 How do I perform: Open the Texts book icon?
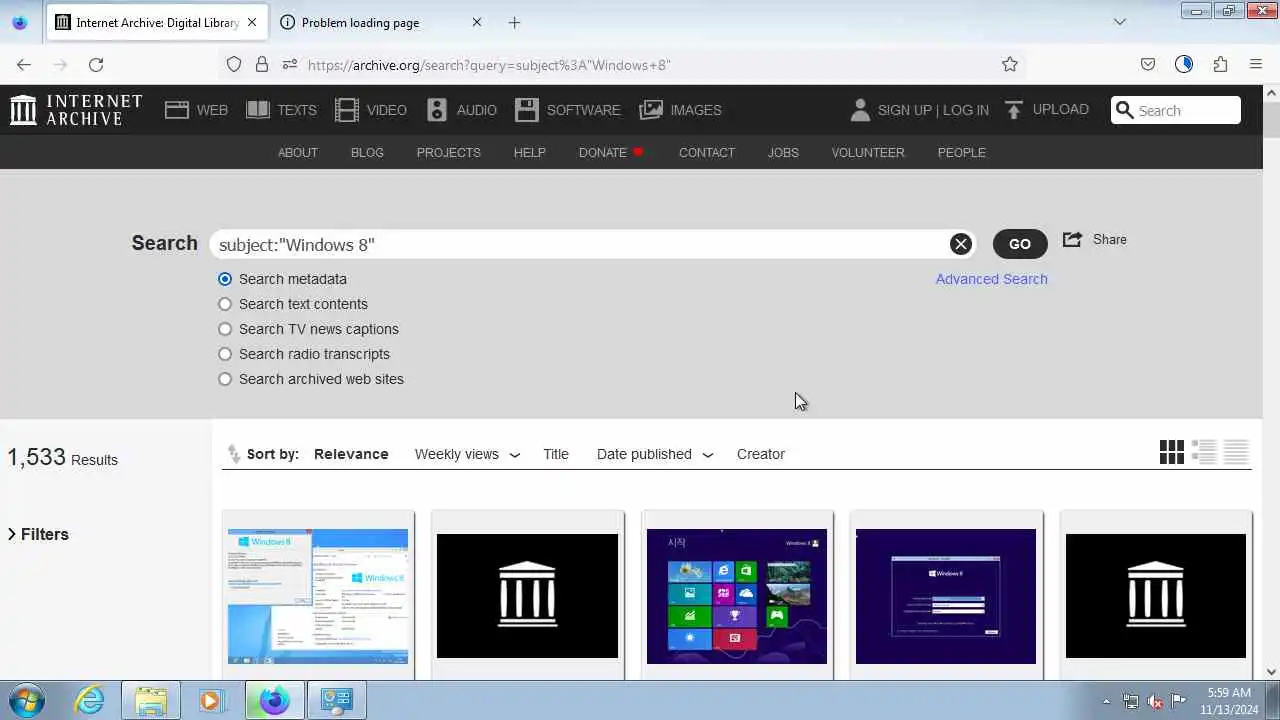pos(258,110)
